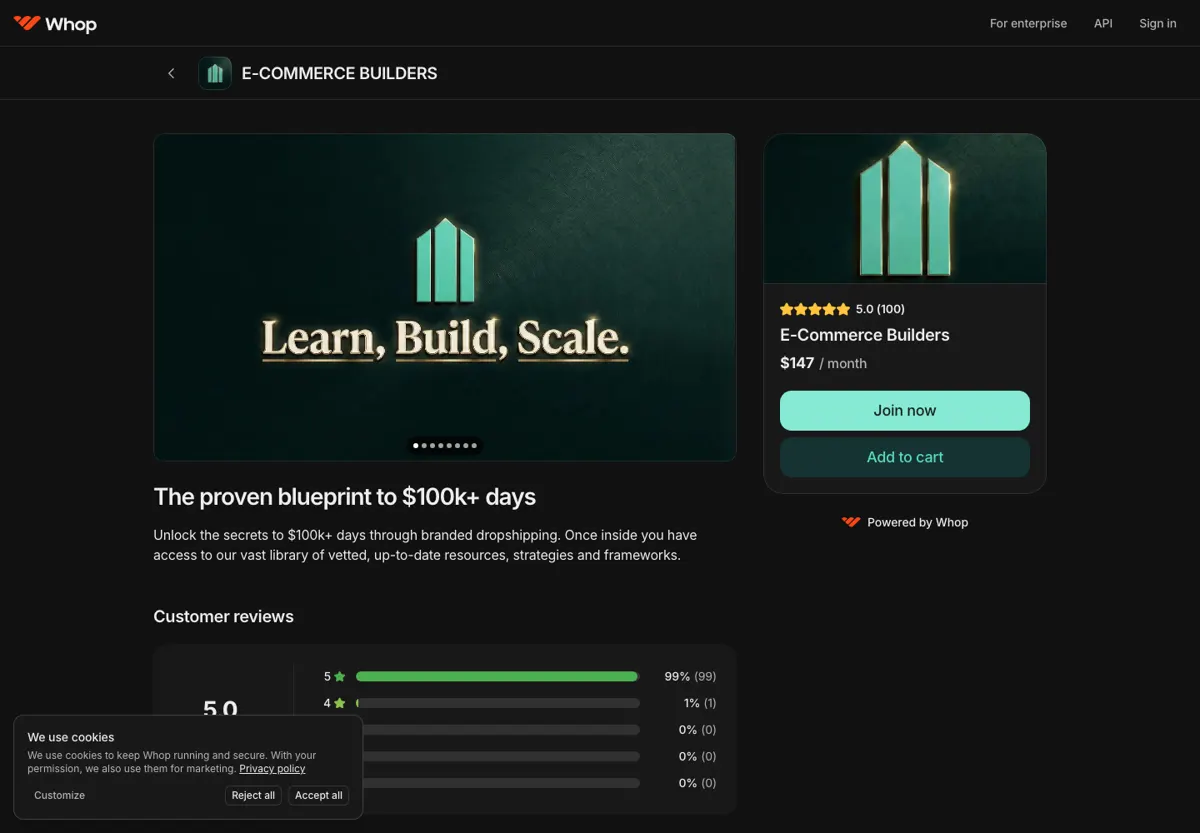
Task: Click the green star next to 5
Action: click(340, 677)
